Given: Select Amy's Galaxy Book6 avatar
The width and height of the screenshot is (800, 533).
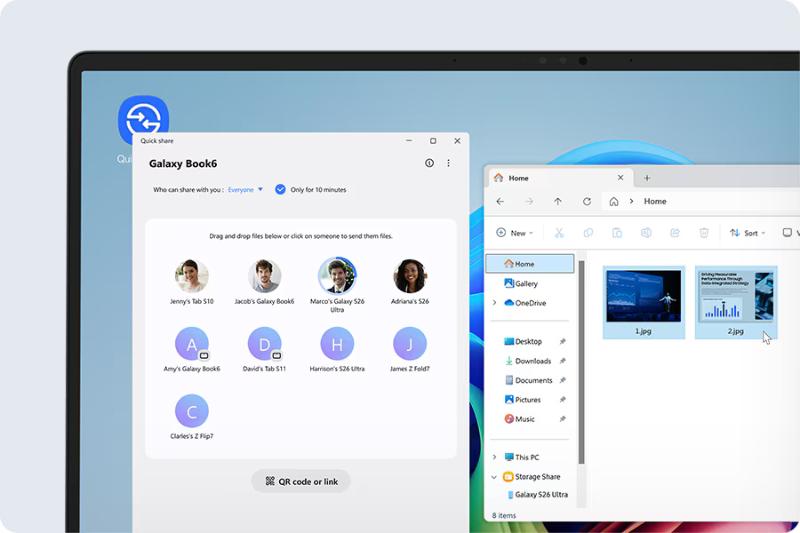Looking at the screenshot, I should [x=192, y=344].
